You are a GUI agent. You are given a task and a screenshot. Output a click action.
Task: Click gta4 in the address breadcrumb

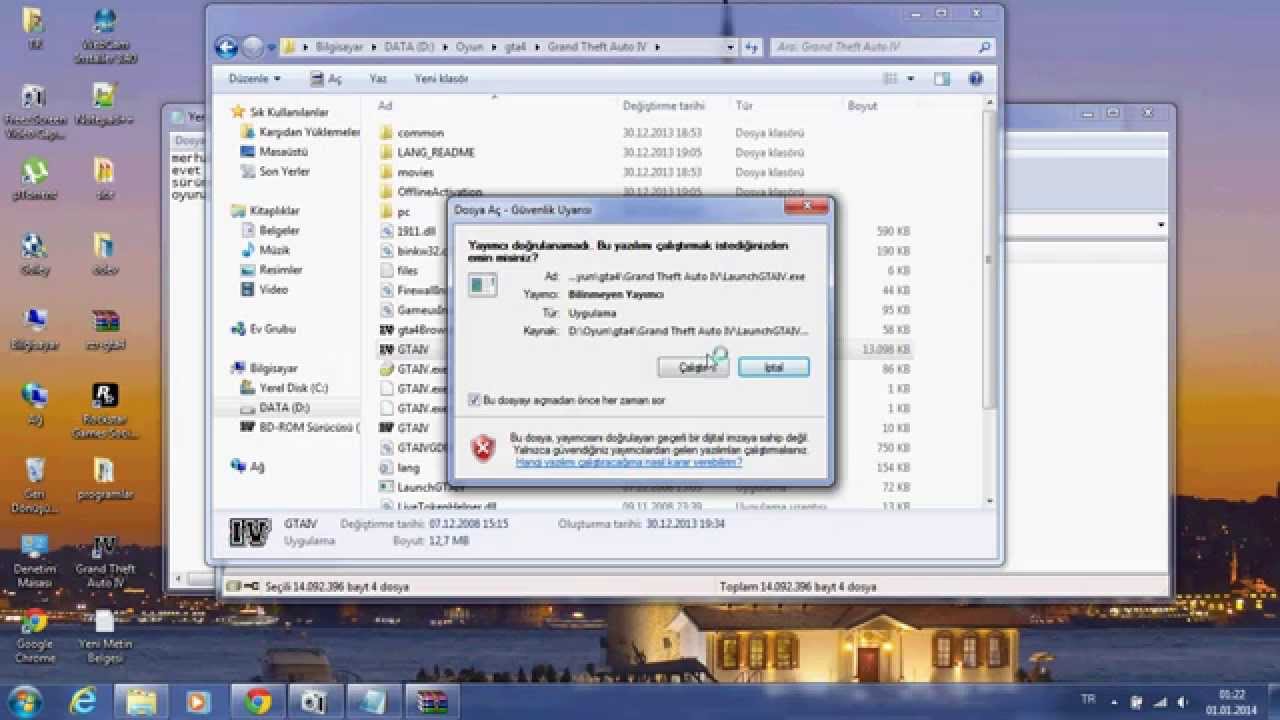pyautogui.click(x=516, y=47)
